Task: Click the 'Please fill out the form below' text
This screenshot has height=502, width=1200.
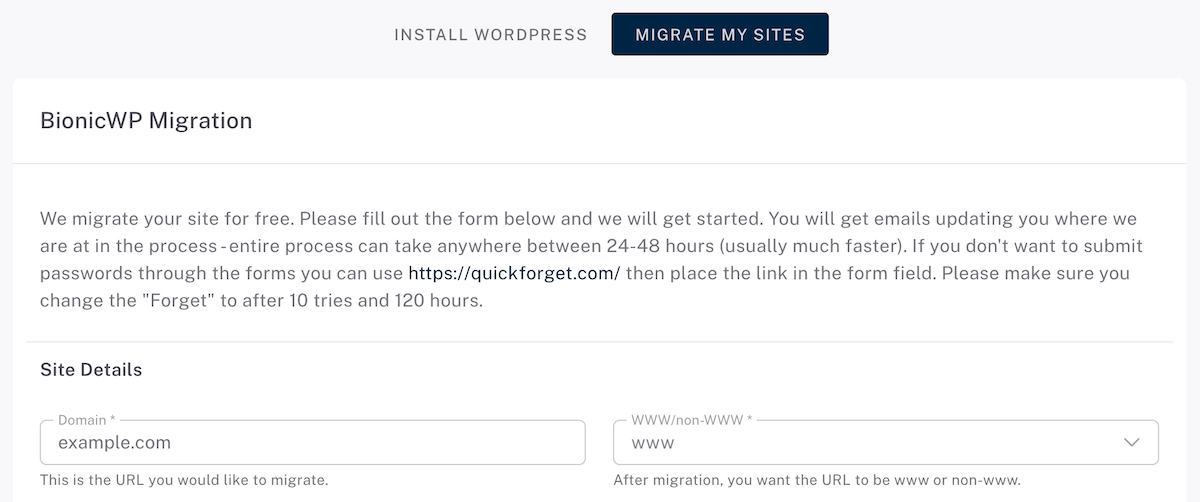Action: pyautogui.click(x=423, y=219)
